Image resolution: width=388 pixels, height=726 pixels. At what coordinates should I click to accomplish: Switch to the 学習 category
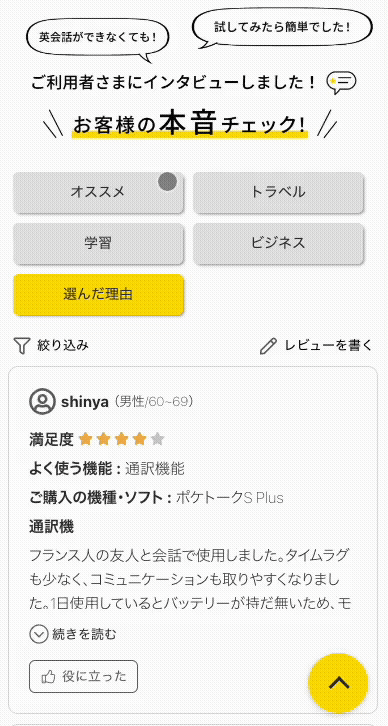click(99, 244)
